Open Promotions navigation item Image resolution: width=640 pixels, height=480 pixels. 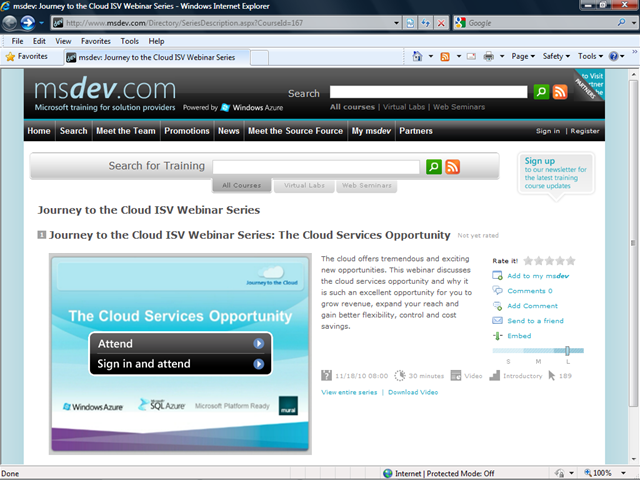pyautogui.click(x=187, y=131)
